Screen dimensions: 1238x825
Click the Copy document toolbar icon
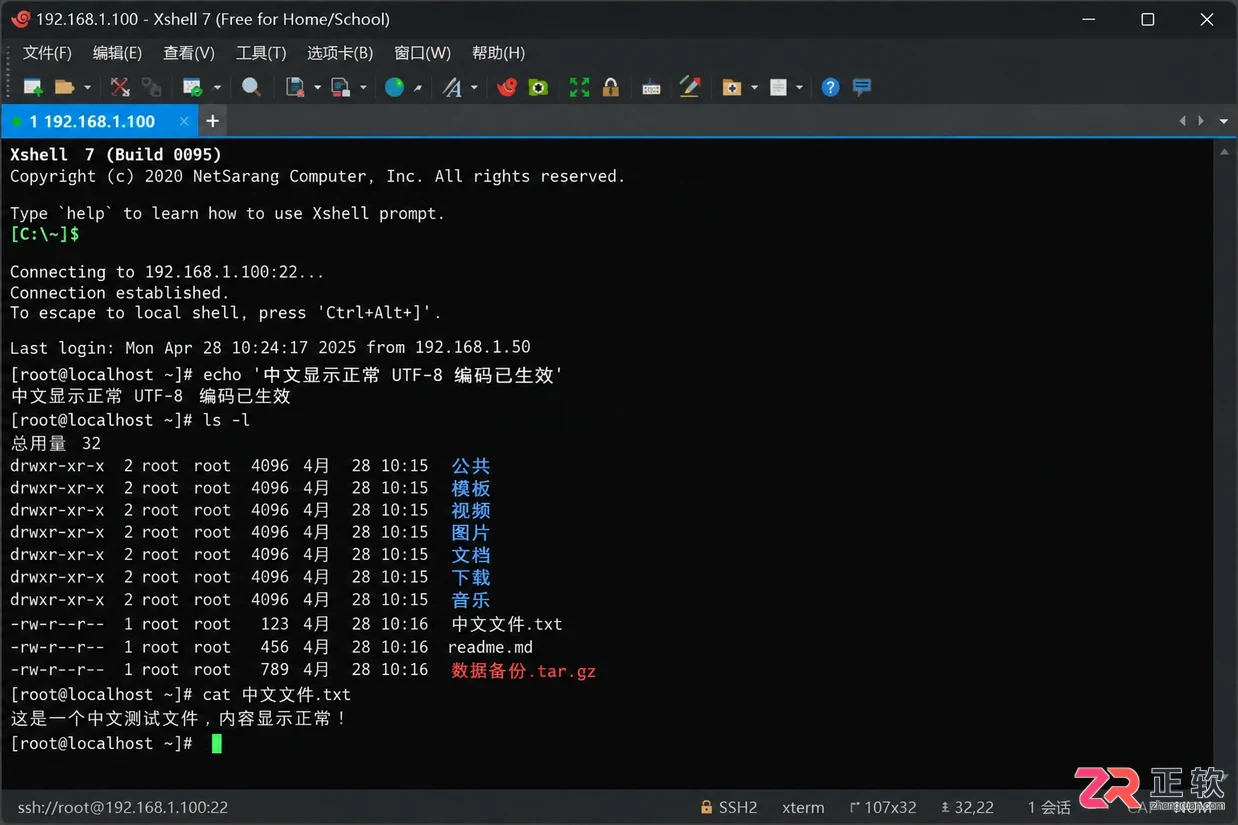pos(295,87)
